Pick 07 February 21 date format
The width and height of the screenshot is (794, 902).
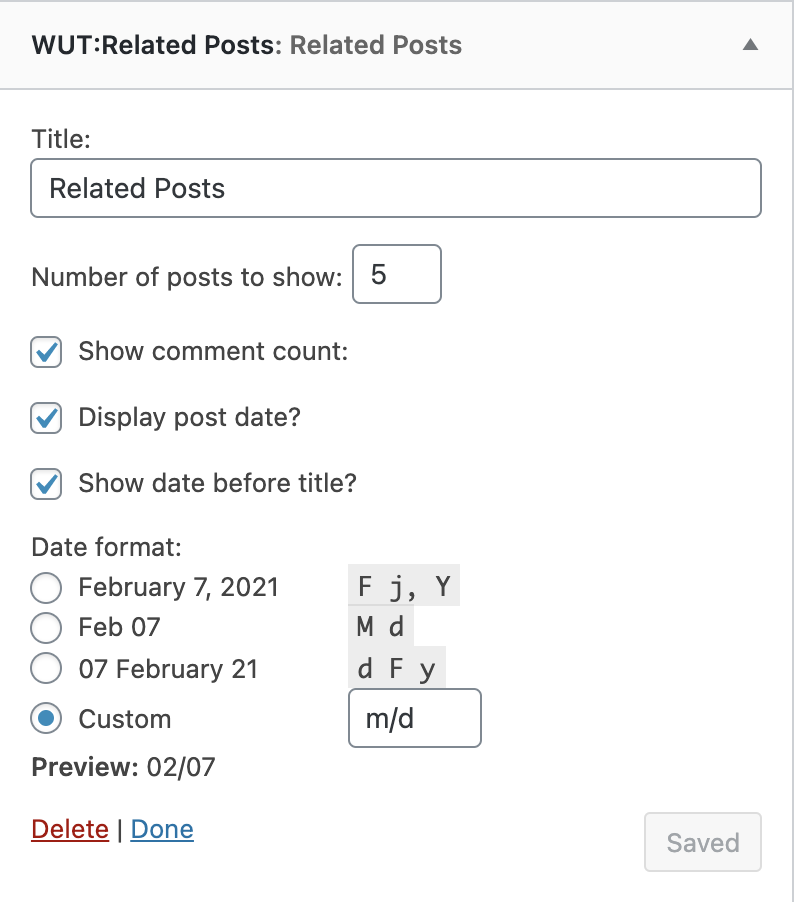pos(46,668)
